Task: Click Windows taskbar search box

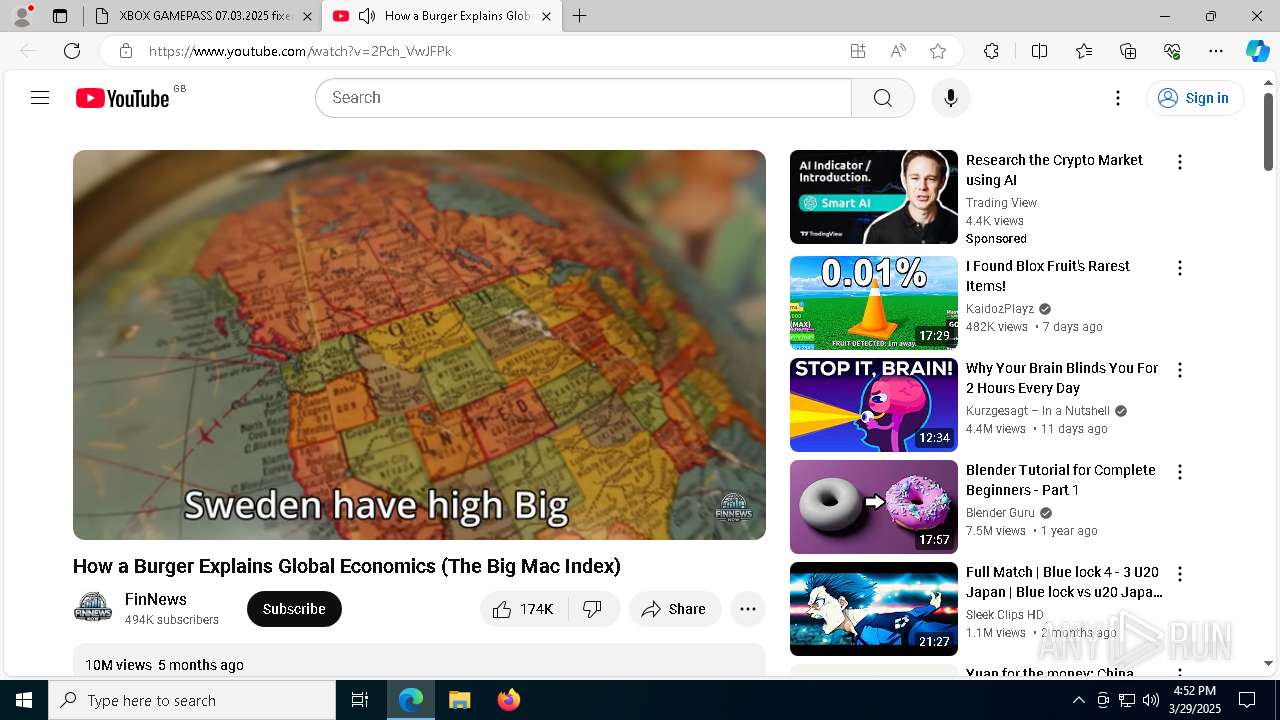Action: pyautogui.click(x=192, y=700)
